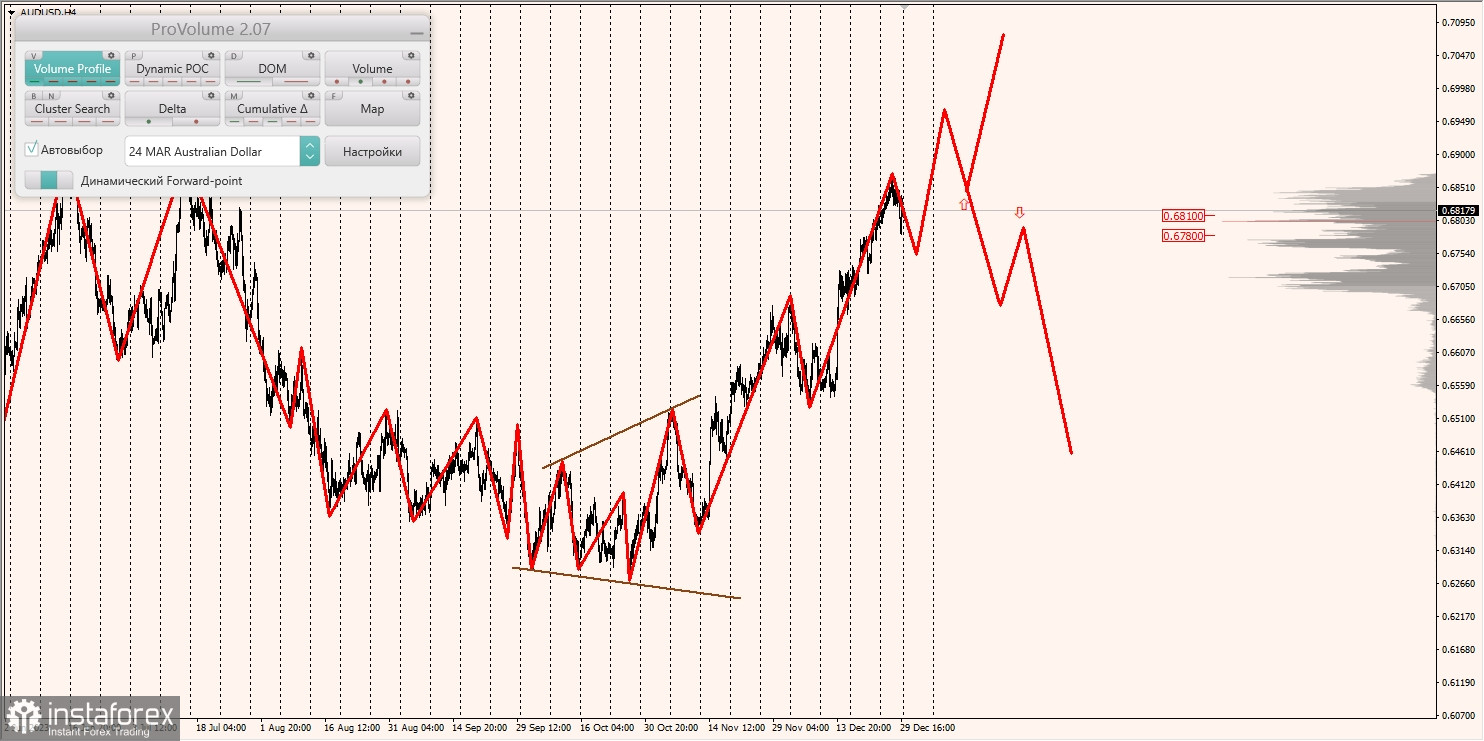Toggle the red dot segment under Delta

tap(196, 121)
